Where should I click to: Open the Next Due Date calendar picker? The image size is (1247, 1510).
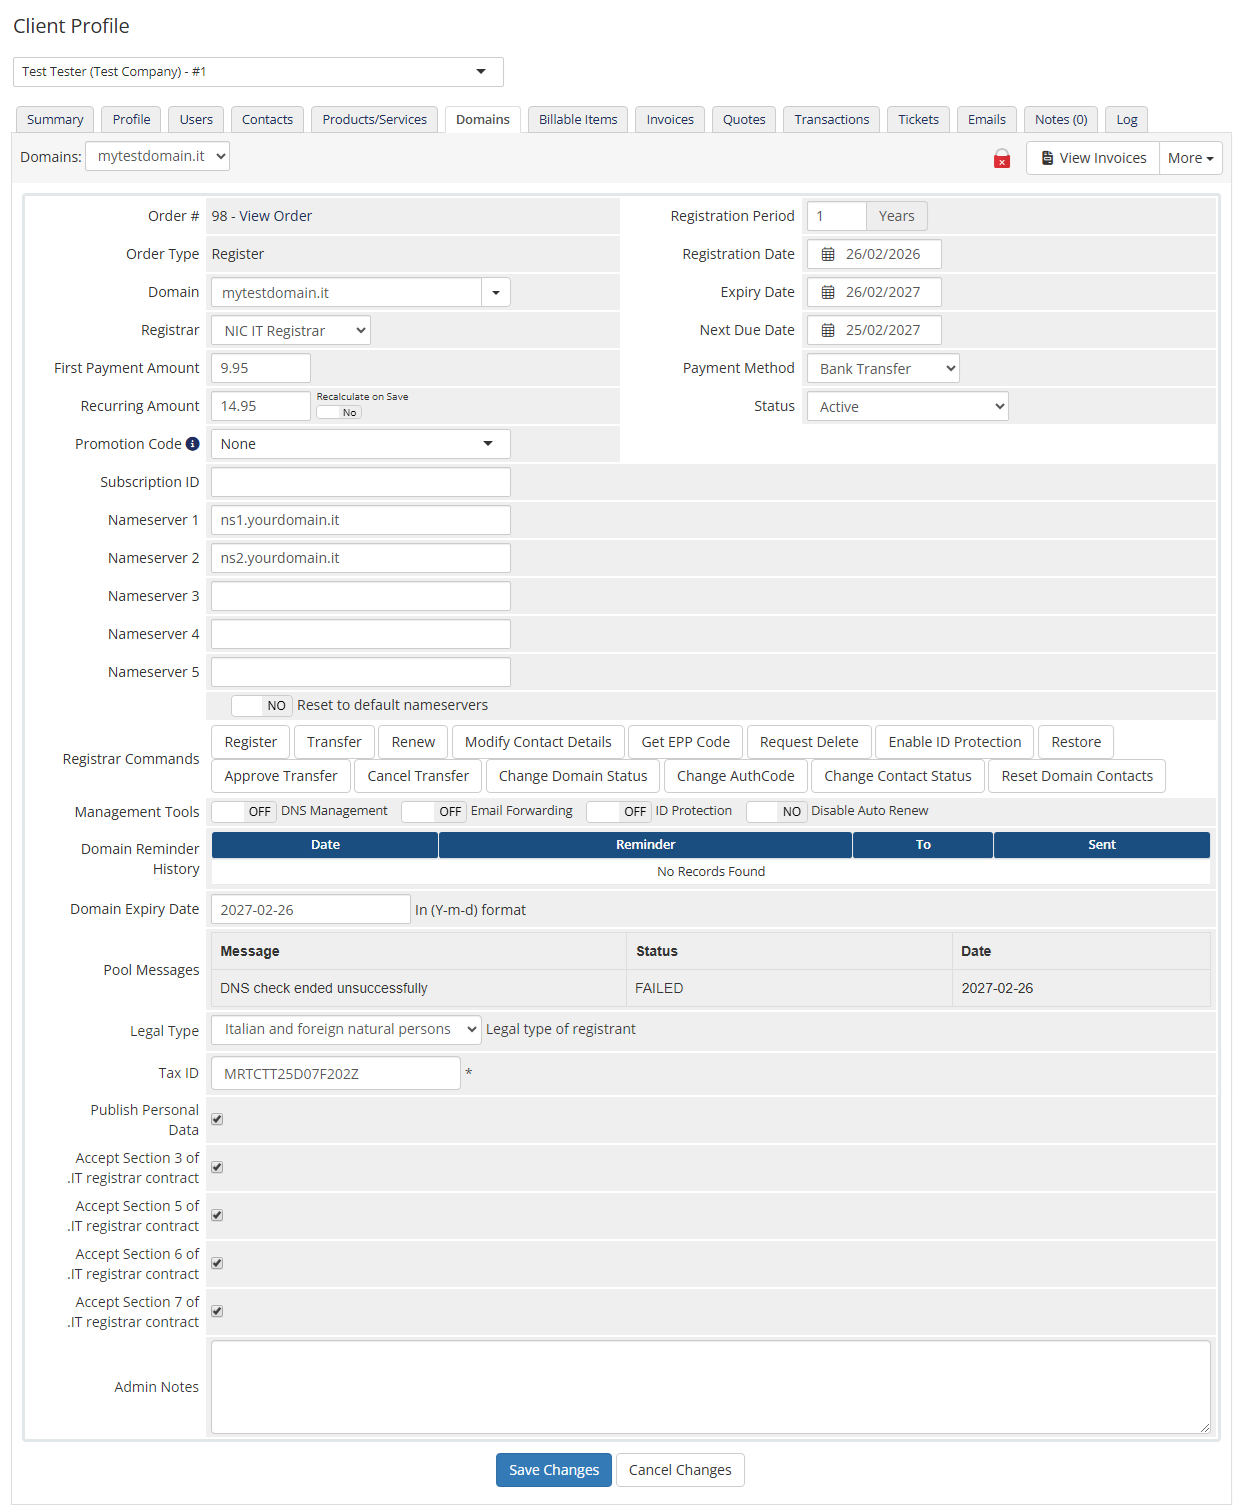click(828, 330)
